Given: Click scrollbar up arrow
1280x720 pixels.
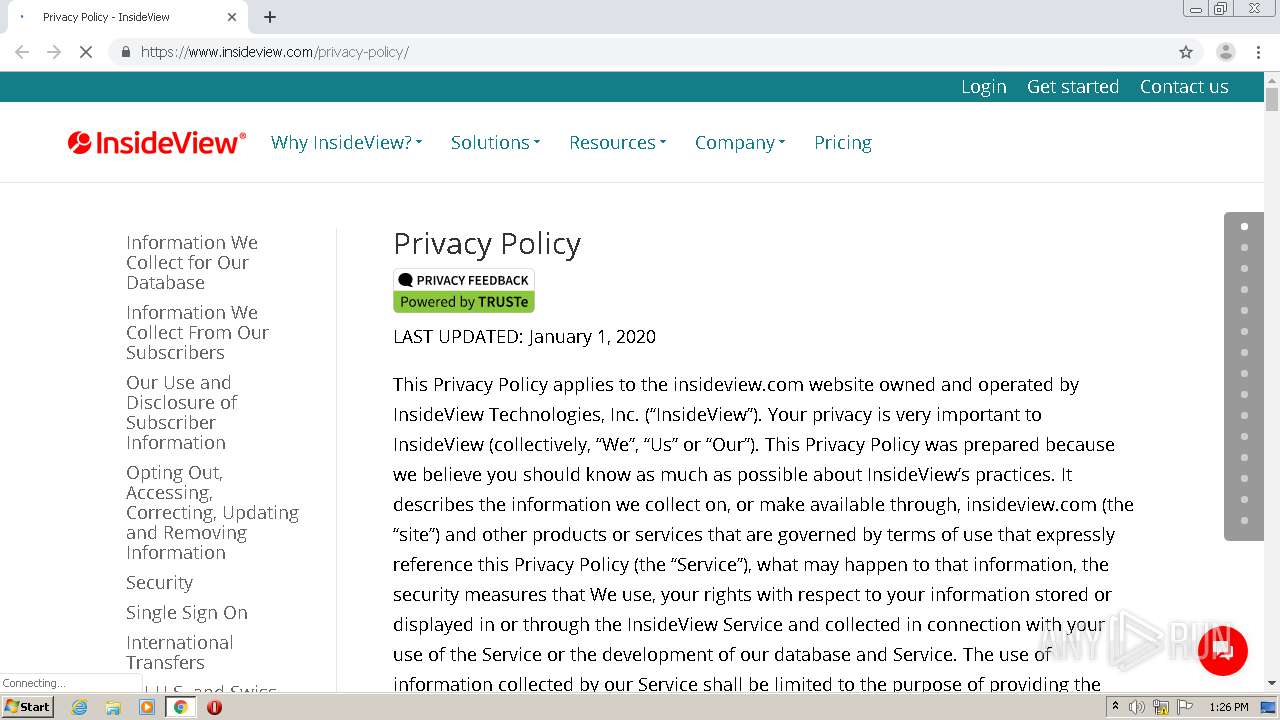Looking at the screenshot, I should coord(1272,79).
